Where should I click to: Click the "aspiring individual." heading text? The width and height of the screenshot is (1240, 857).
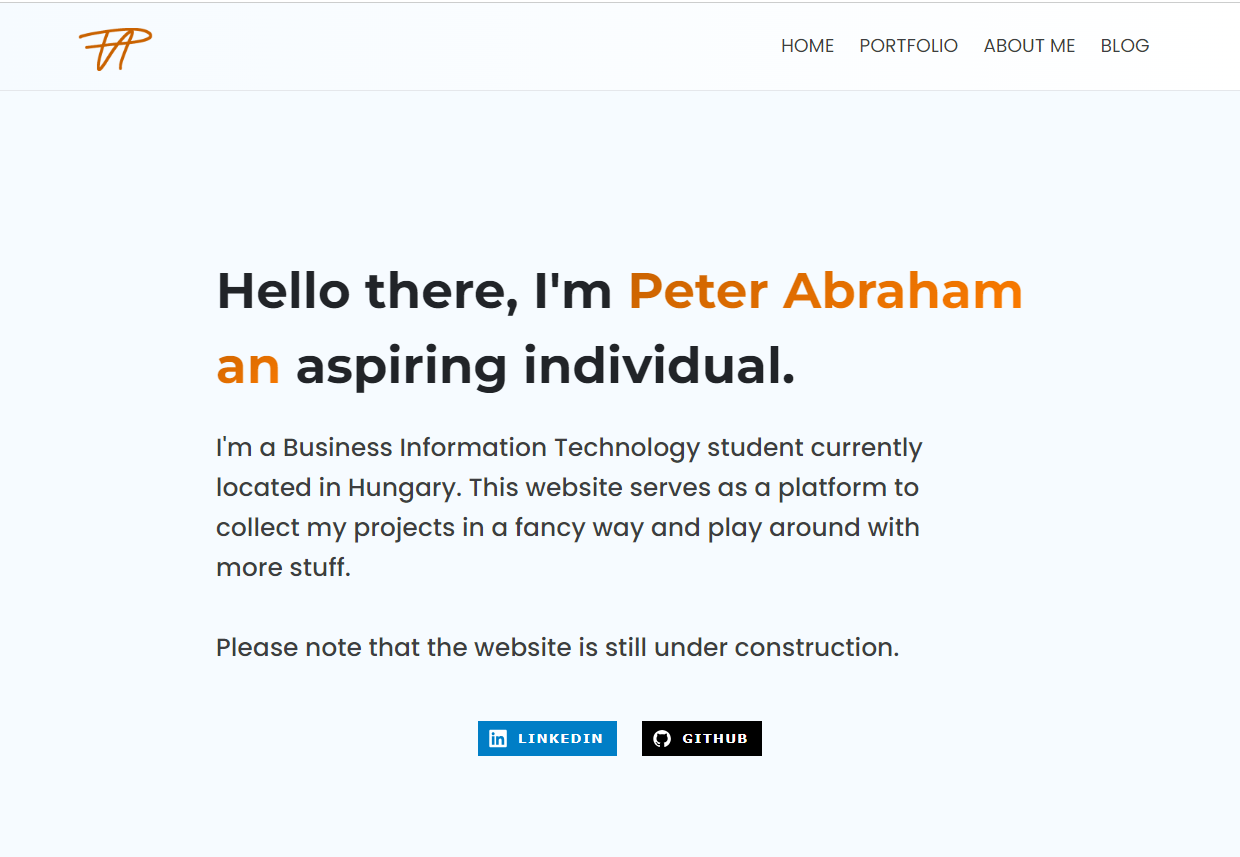coord(545,366)
